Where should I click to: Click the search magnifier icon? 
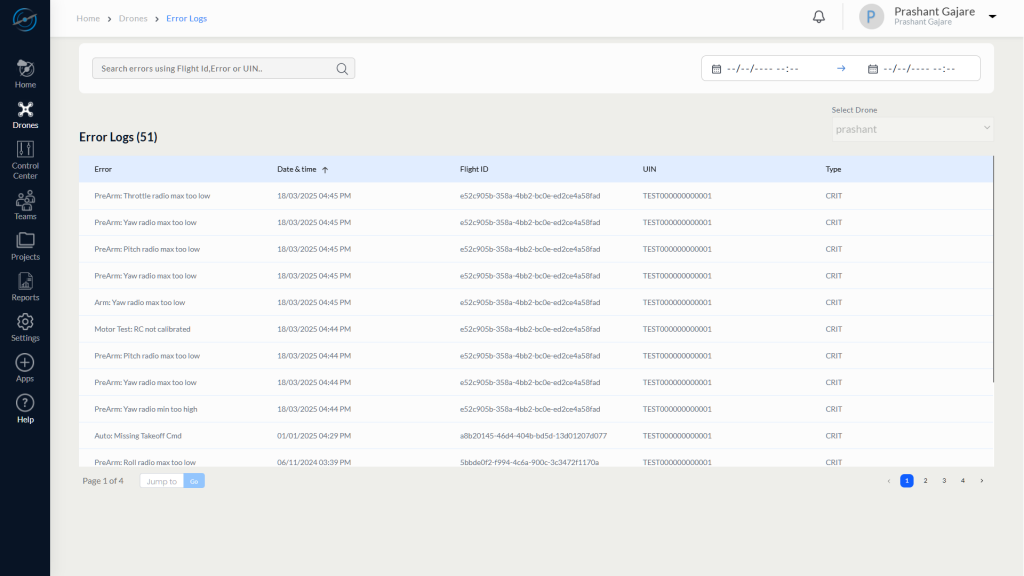(x=342, y=68)
